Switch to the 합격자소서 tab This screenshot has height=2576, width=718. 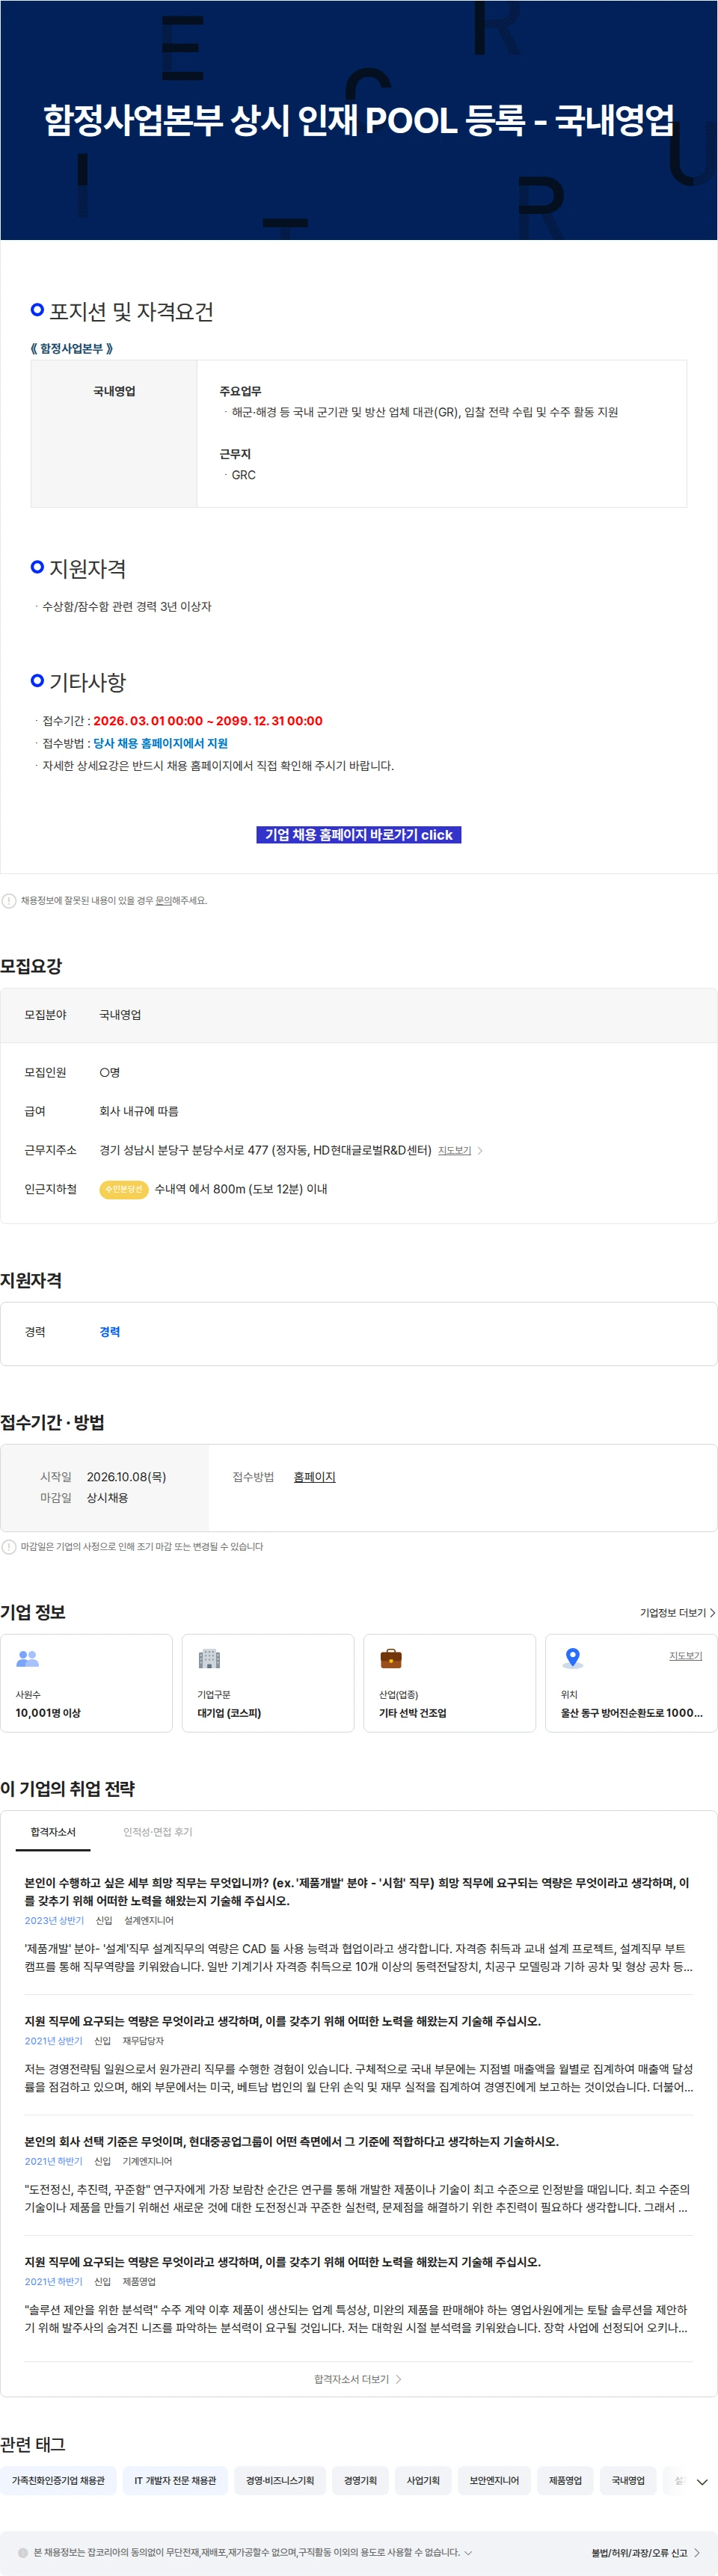[x=53, y=1831]
